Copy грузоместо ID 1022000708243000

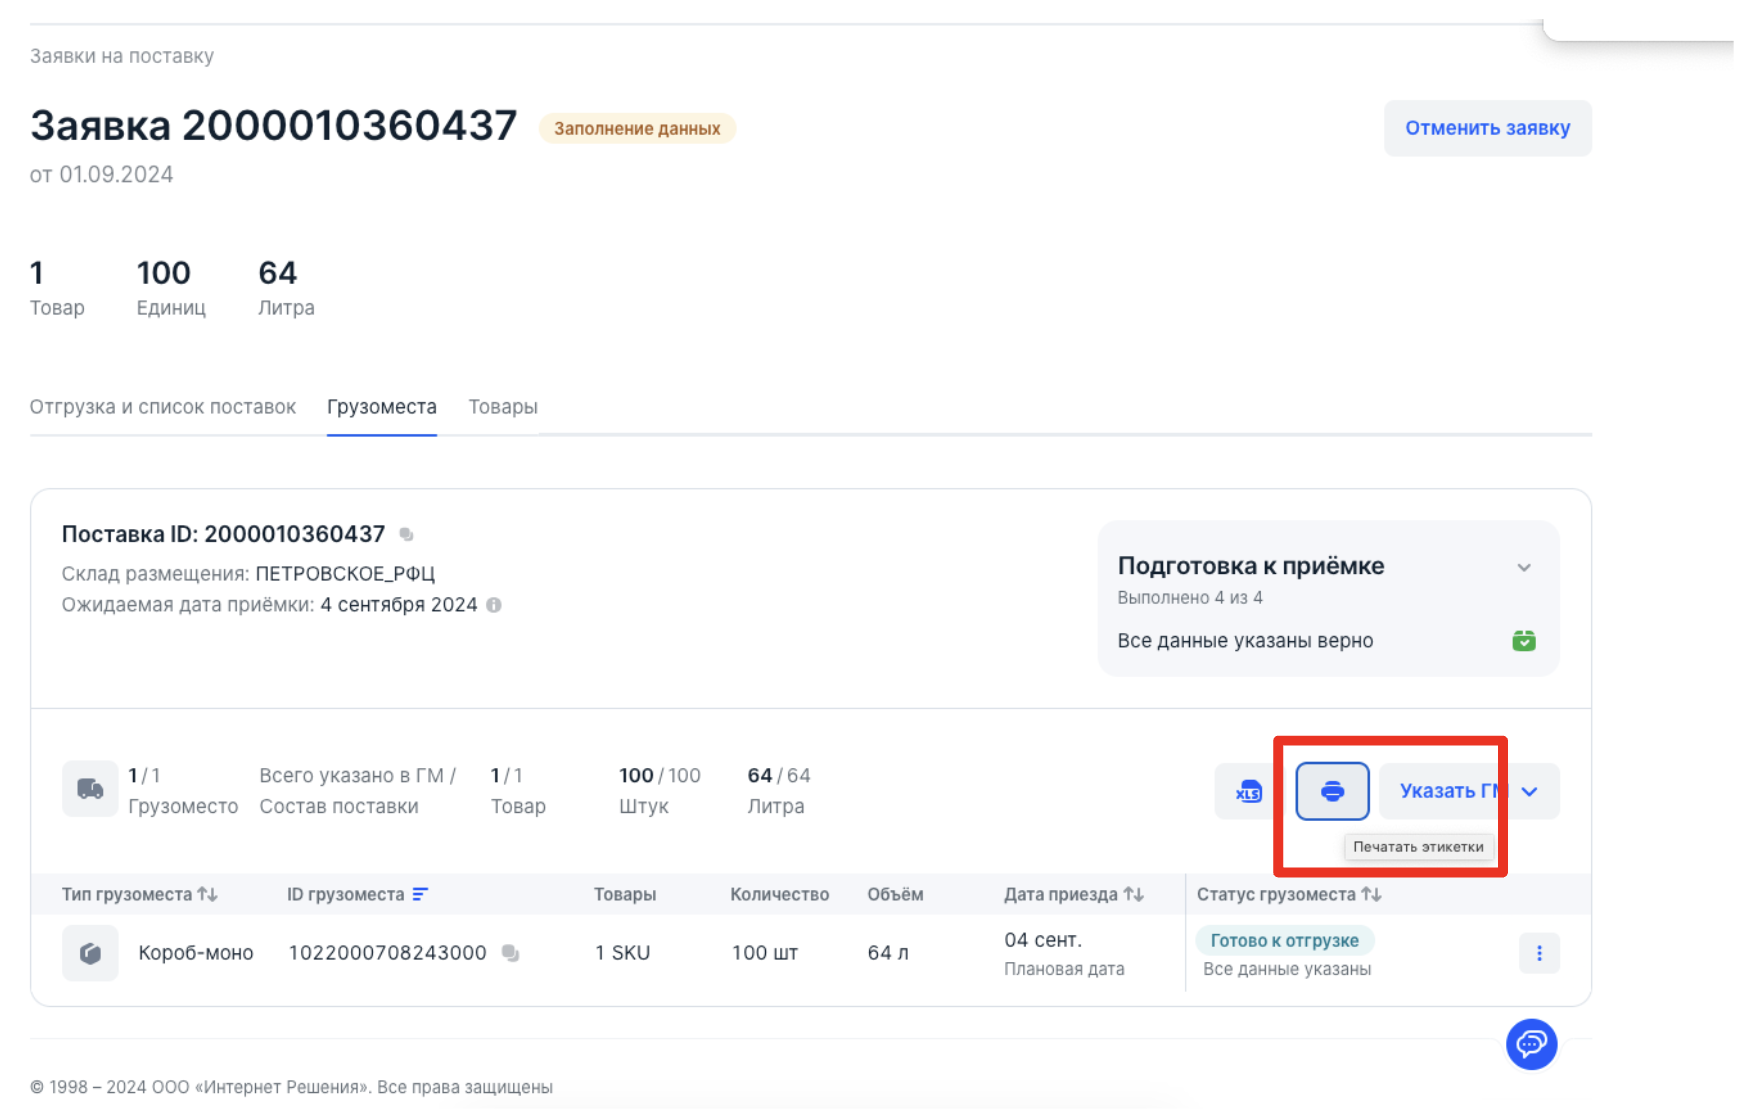pos(511,953)
